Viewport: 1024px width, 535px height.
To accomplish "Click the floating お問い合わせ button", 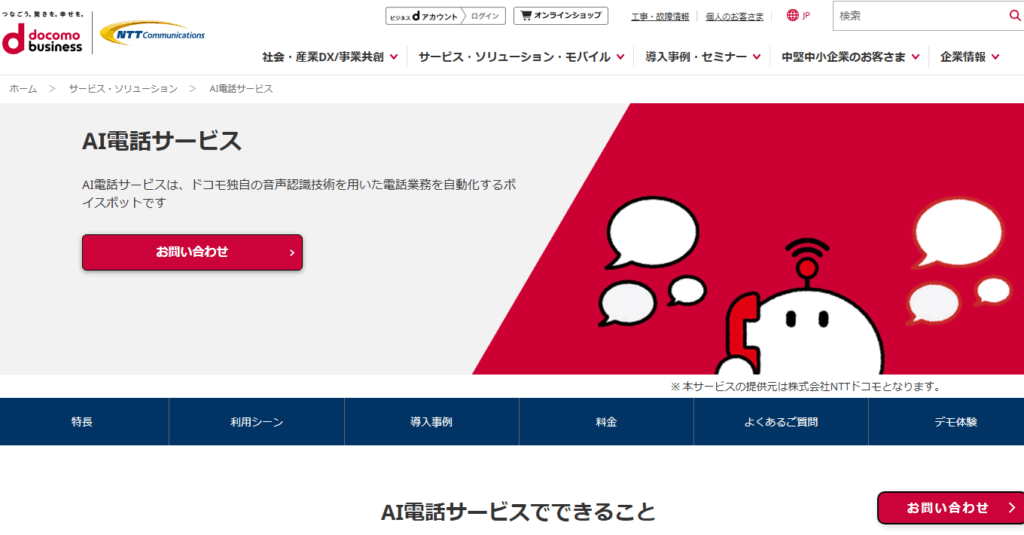I will (x=950, y=508).
